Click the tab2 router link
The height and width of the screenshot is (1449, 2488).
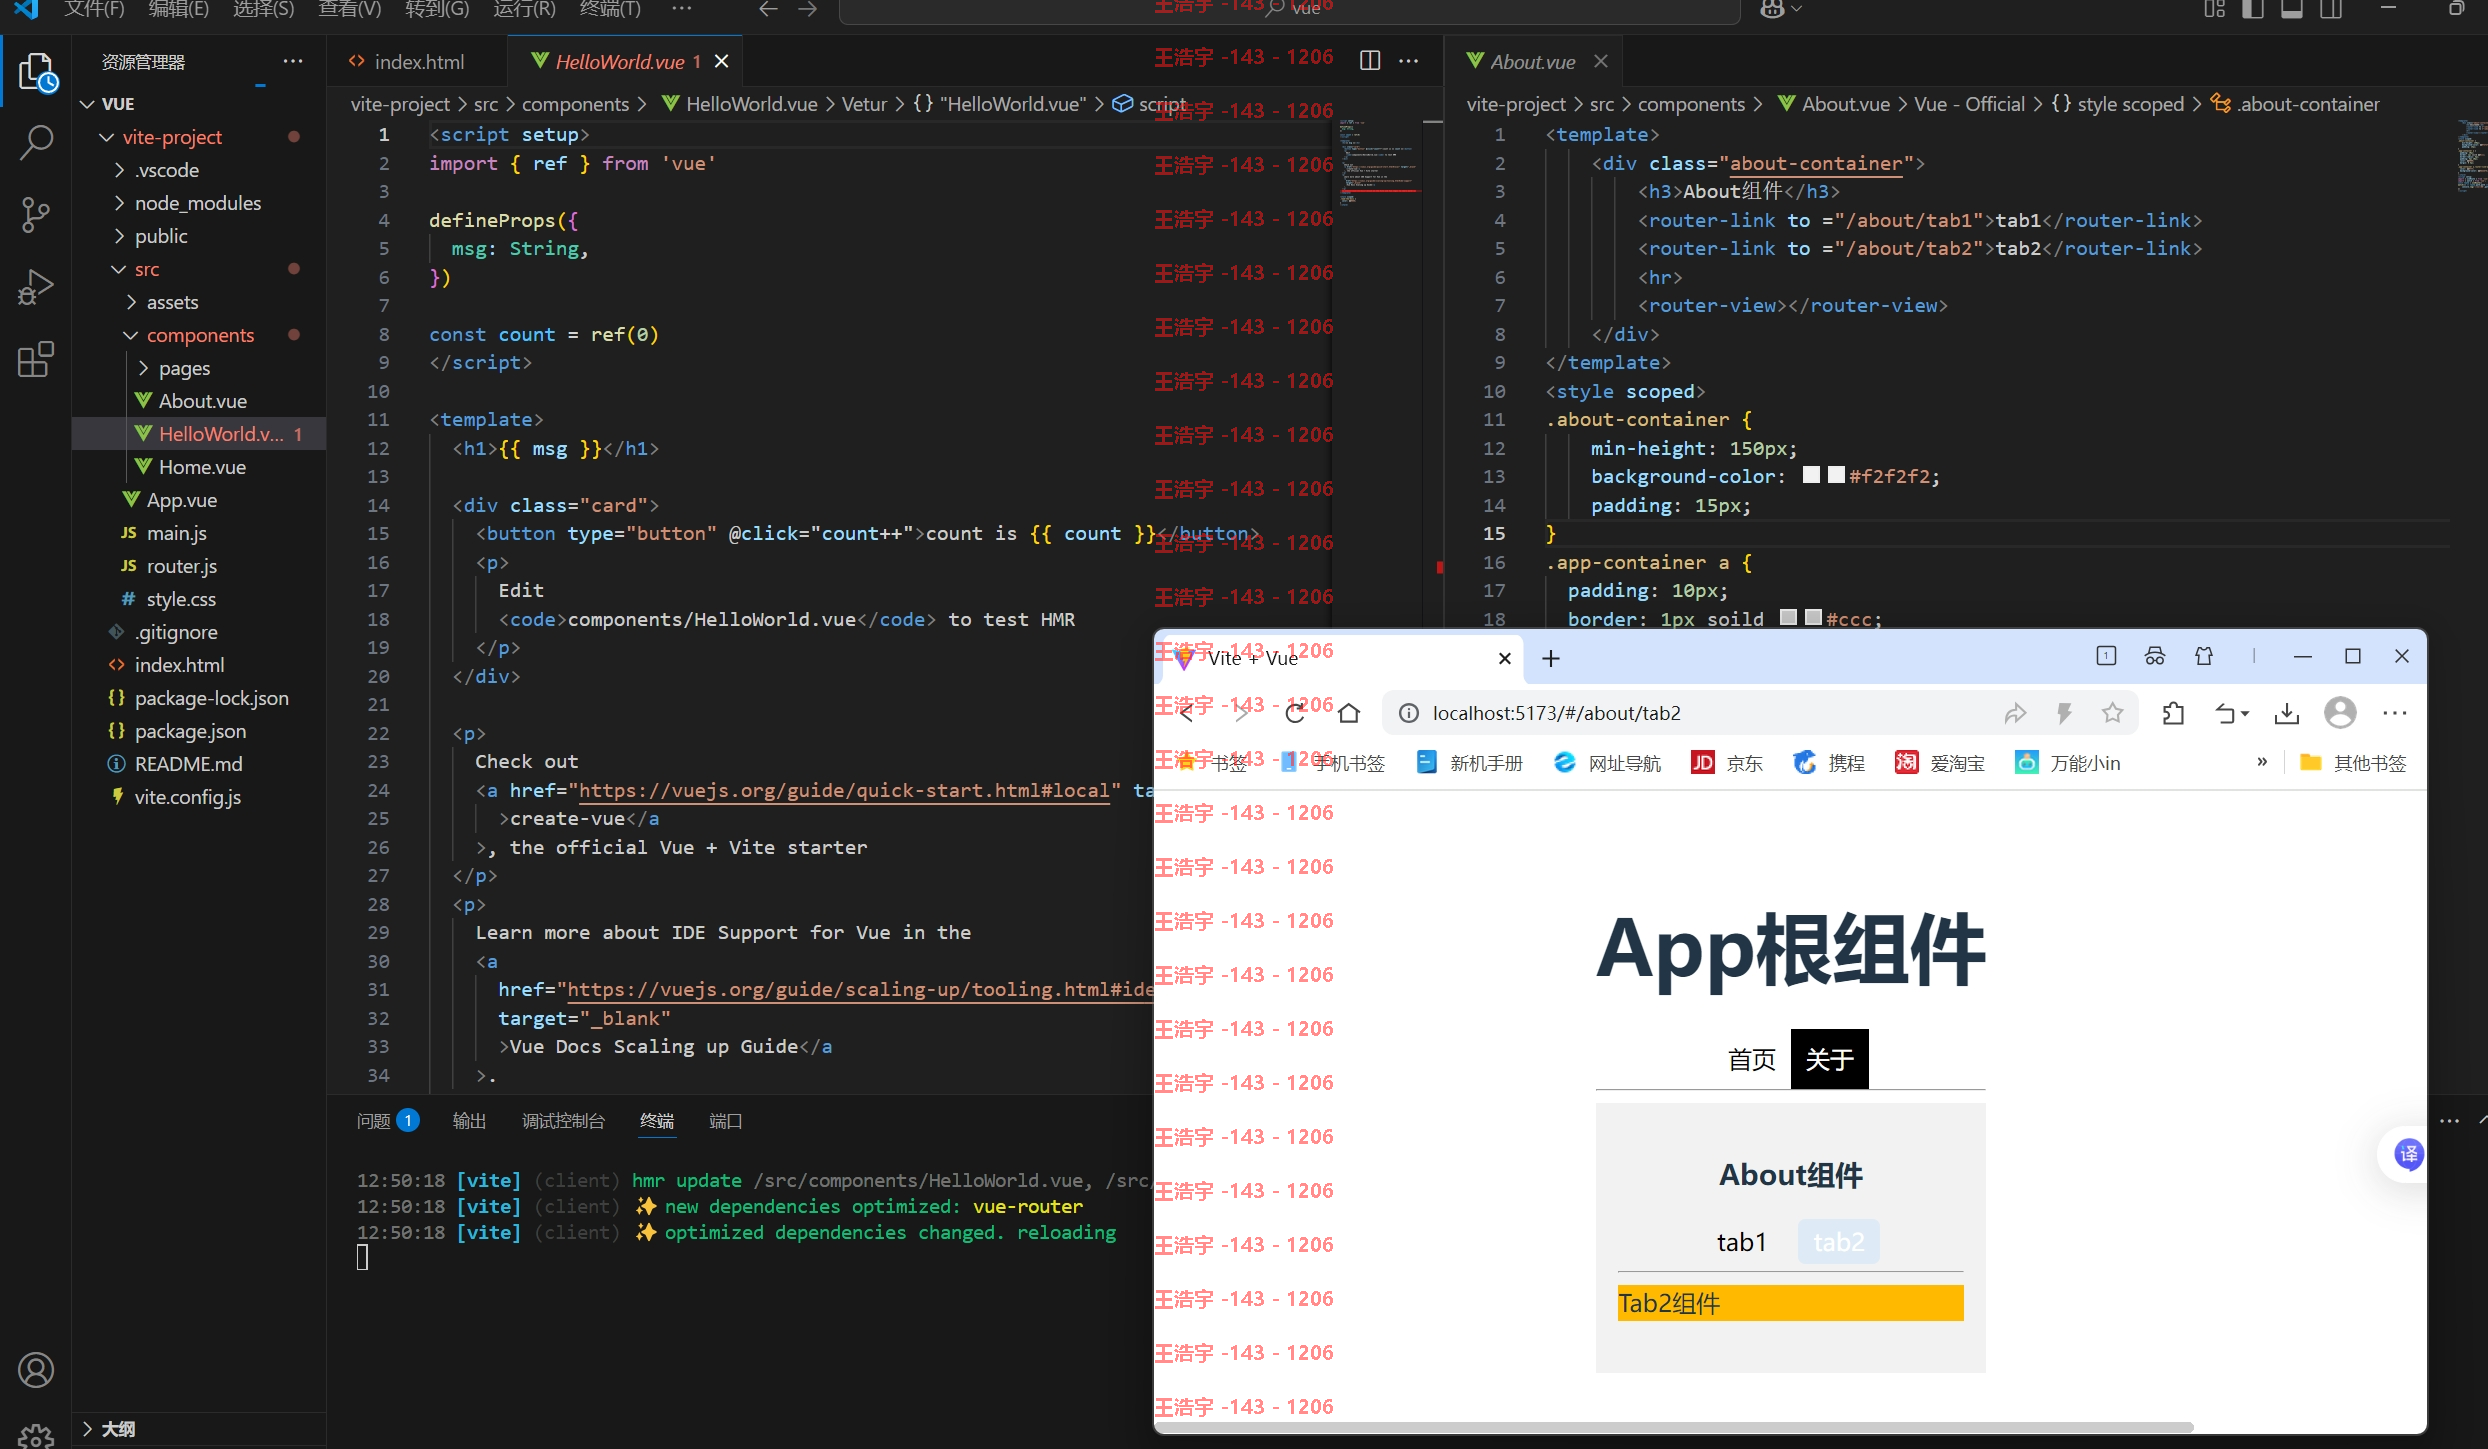click(1839, 1242)
